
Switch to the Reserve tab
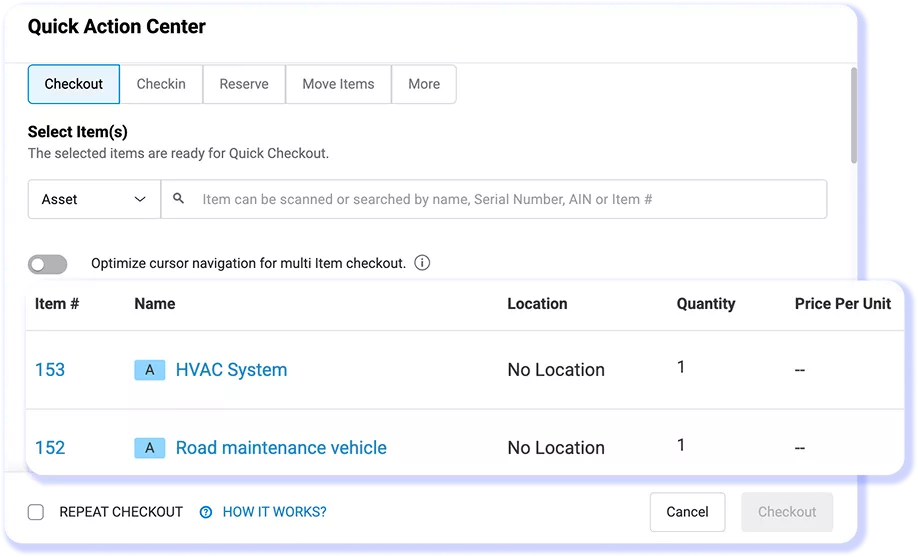244,84
